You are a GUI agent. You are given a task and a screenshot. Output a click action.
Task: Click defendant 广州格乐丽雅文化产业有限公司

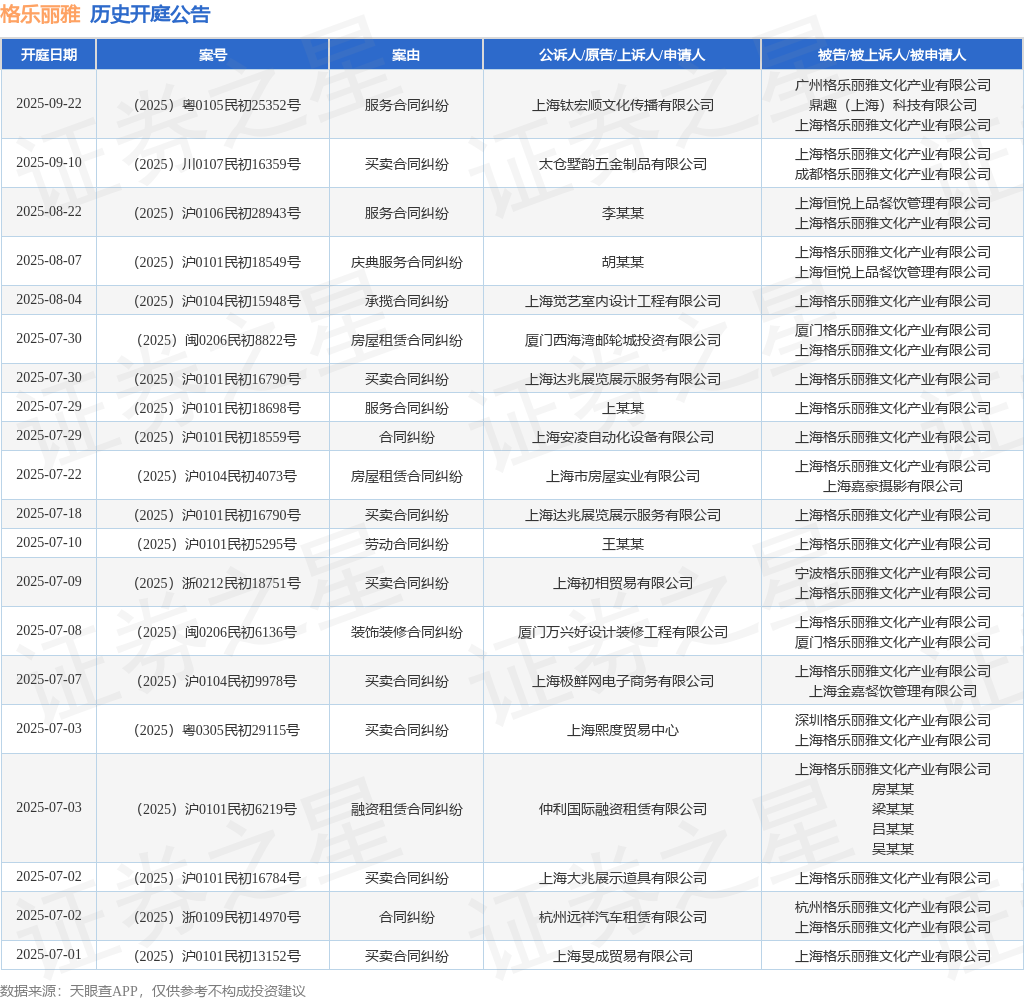(893, 85)
